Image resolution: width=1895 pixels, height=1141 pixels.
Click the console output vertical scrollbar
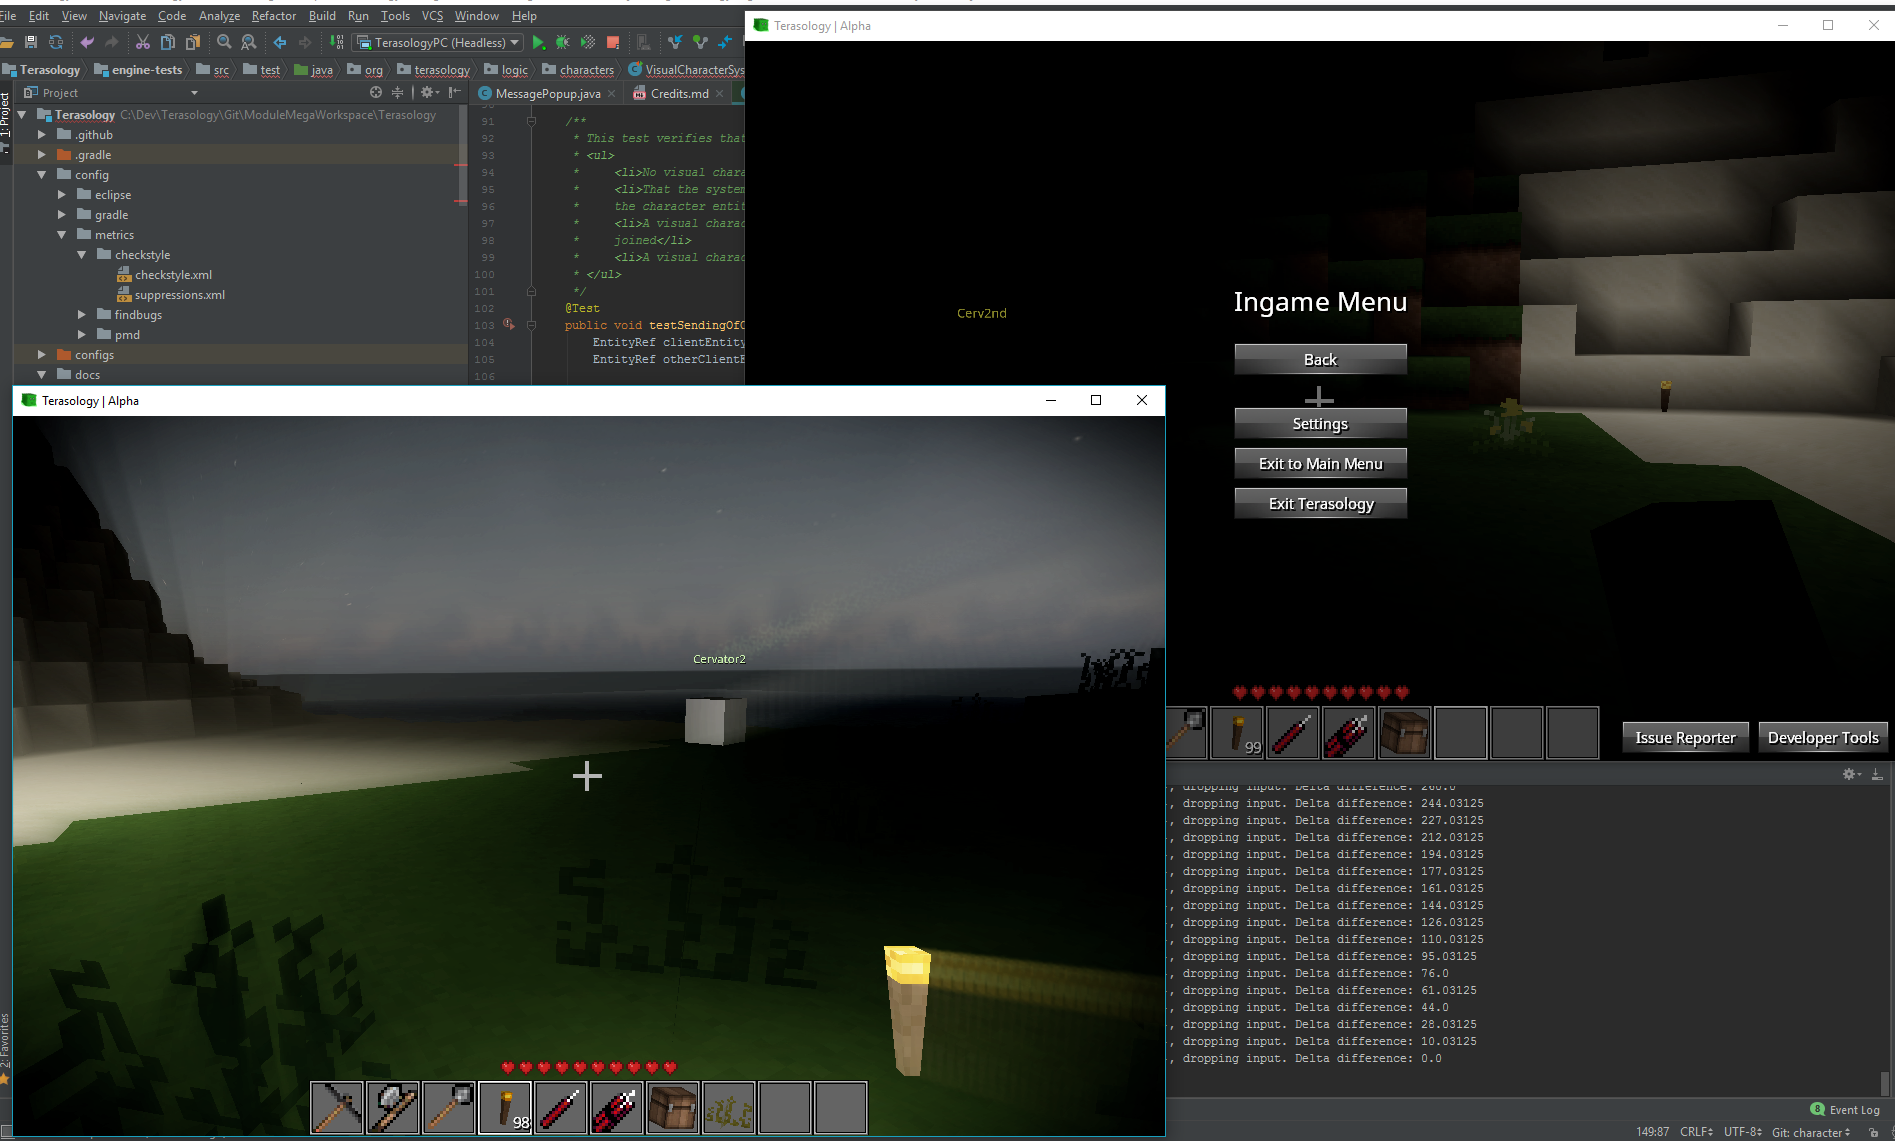coord(1885,1082)
